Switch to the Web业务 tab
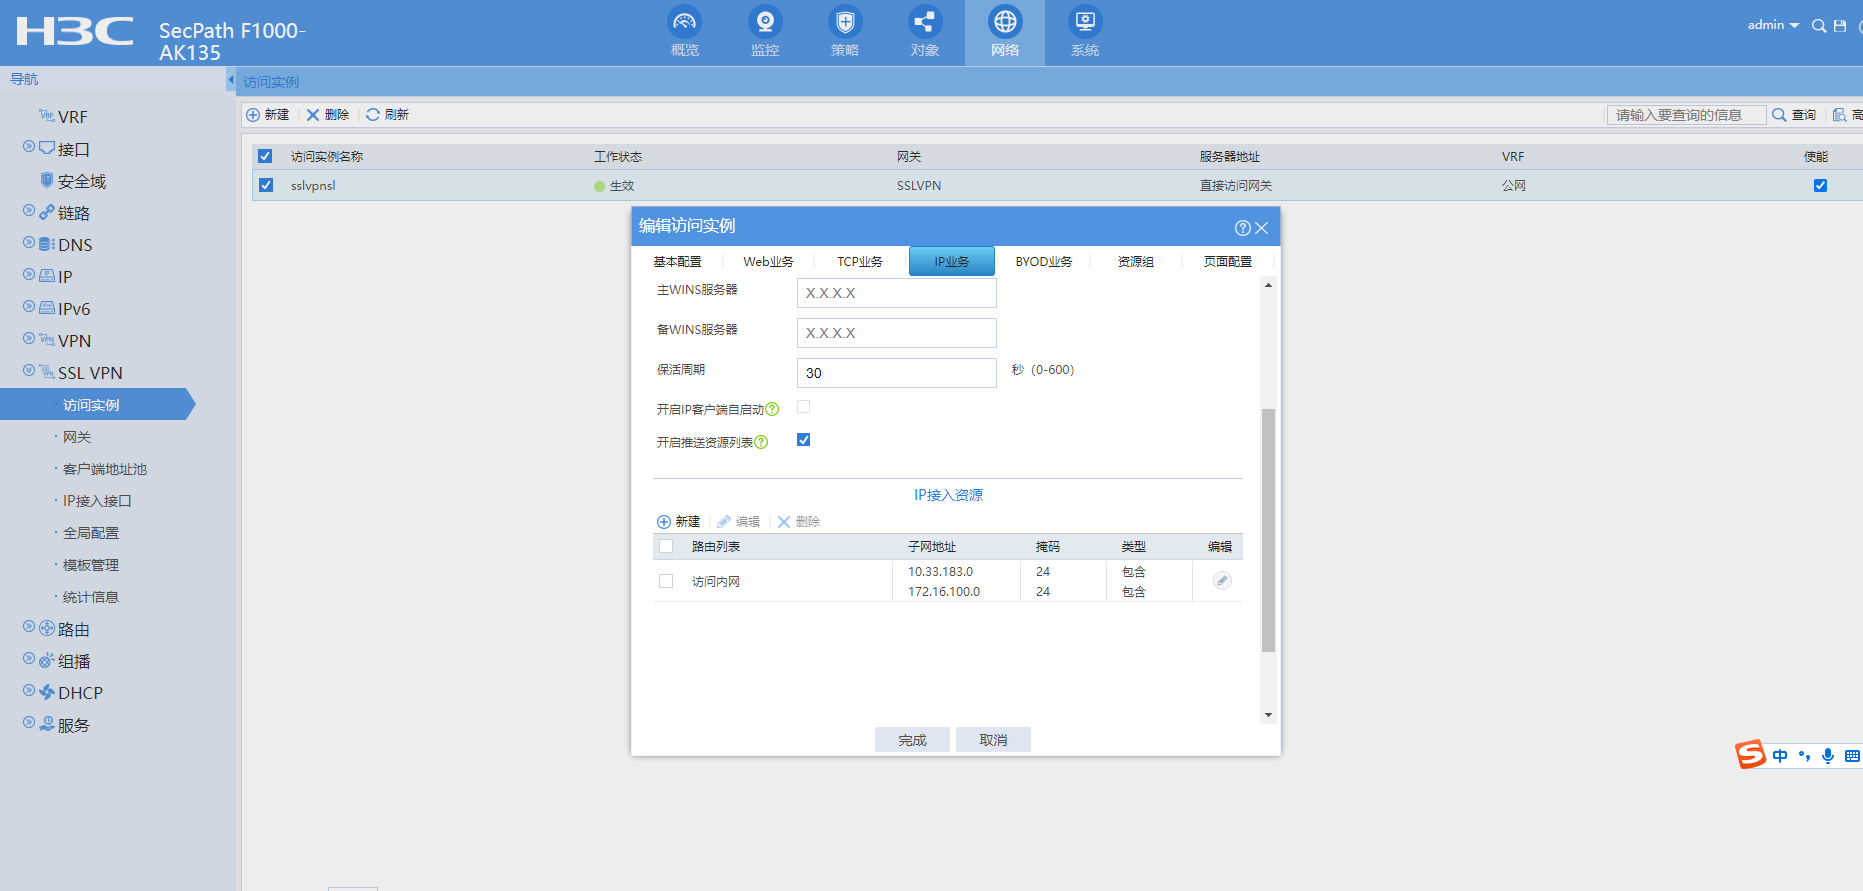The height and width of the screenshot is (891, 1863). pos(768,262)
